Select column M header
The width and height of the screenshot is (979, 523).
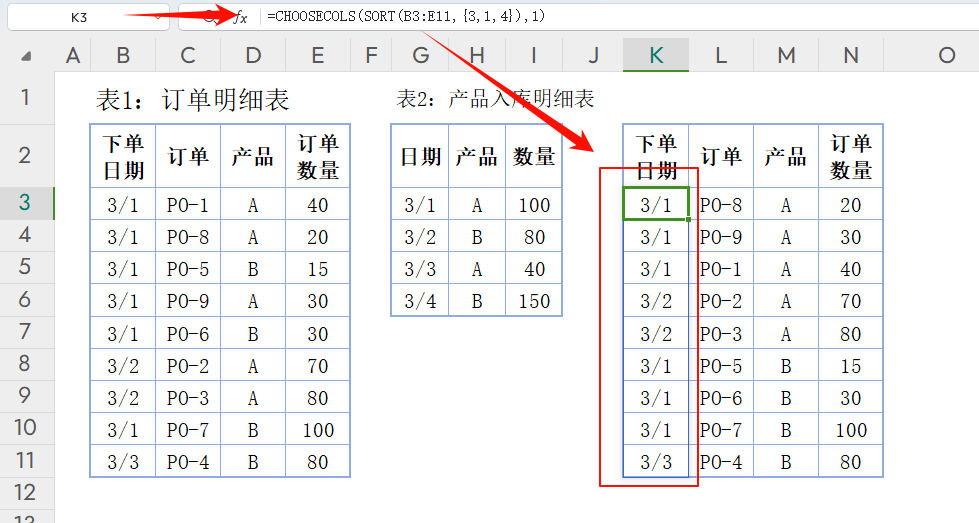coord(786,56)
